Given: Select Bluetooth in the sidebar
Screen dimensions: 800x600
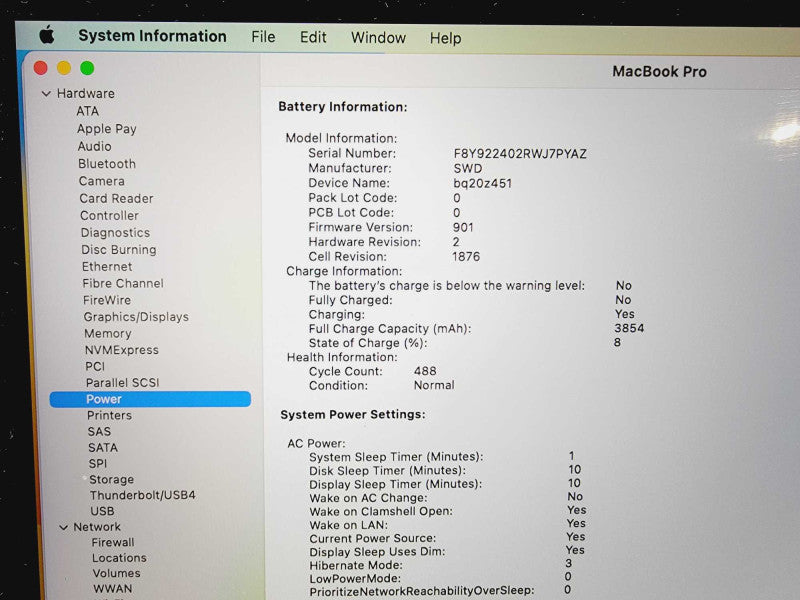Looking at the screenshot, I should click(x=107, y=164).
